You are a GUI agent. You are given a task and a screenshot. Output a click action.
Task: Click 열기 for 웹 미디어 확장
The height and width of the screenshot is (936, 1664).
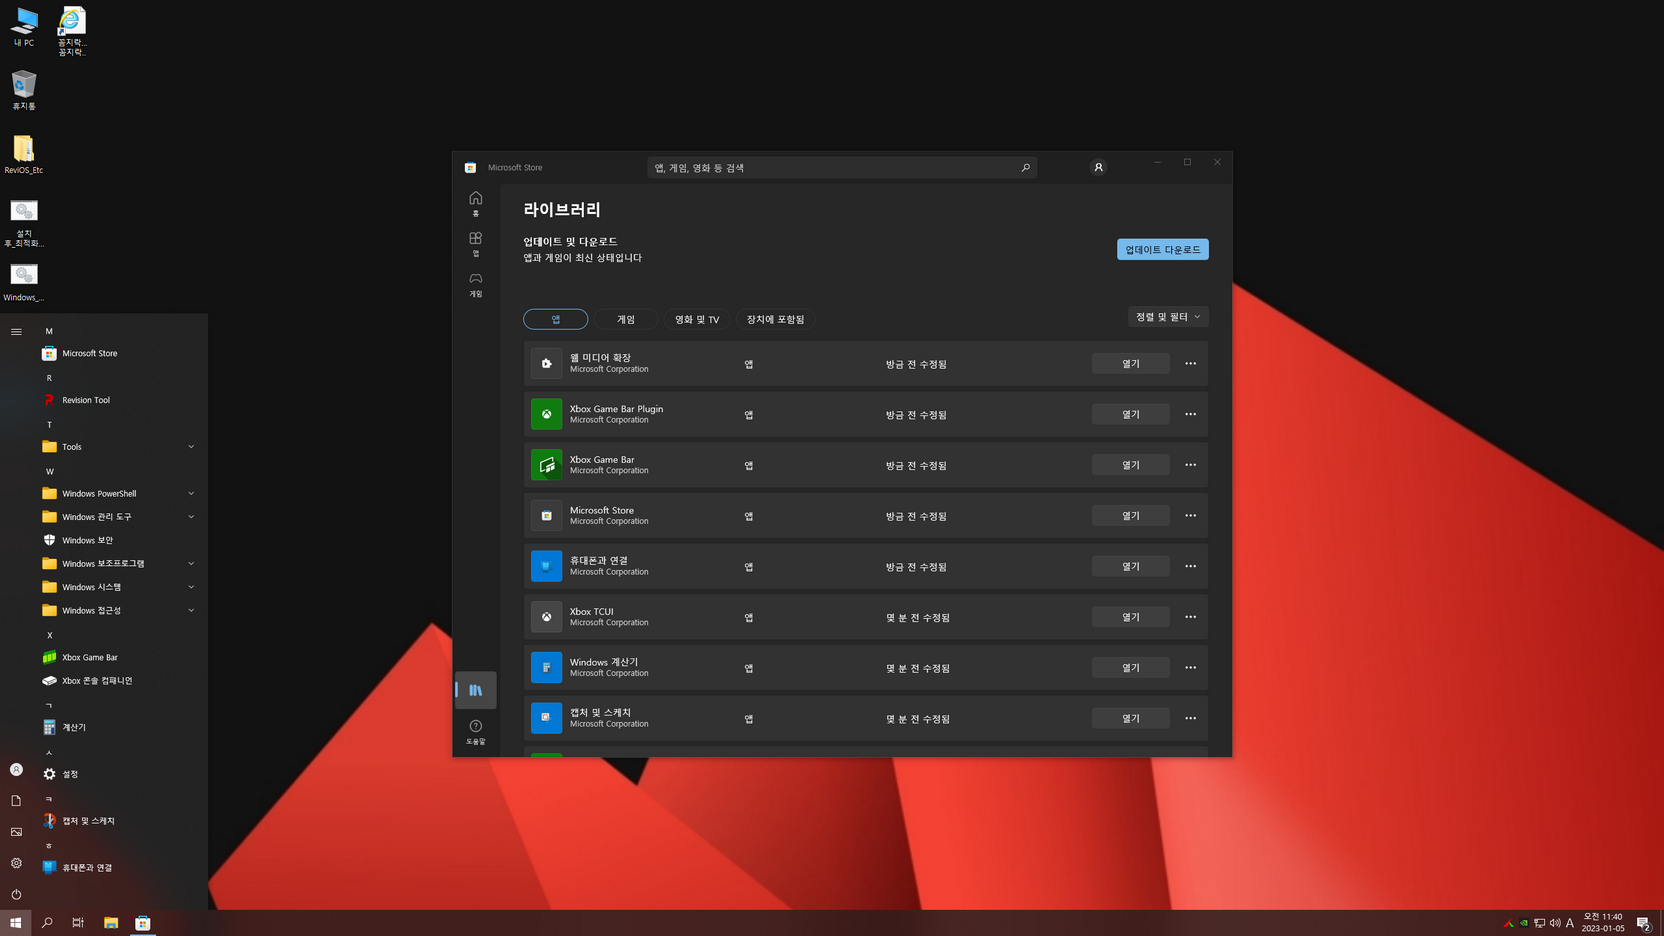1130,363
